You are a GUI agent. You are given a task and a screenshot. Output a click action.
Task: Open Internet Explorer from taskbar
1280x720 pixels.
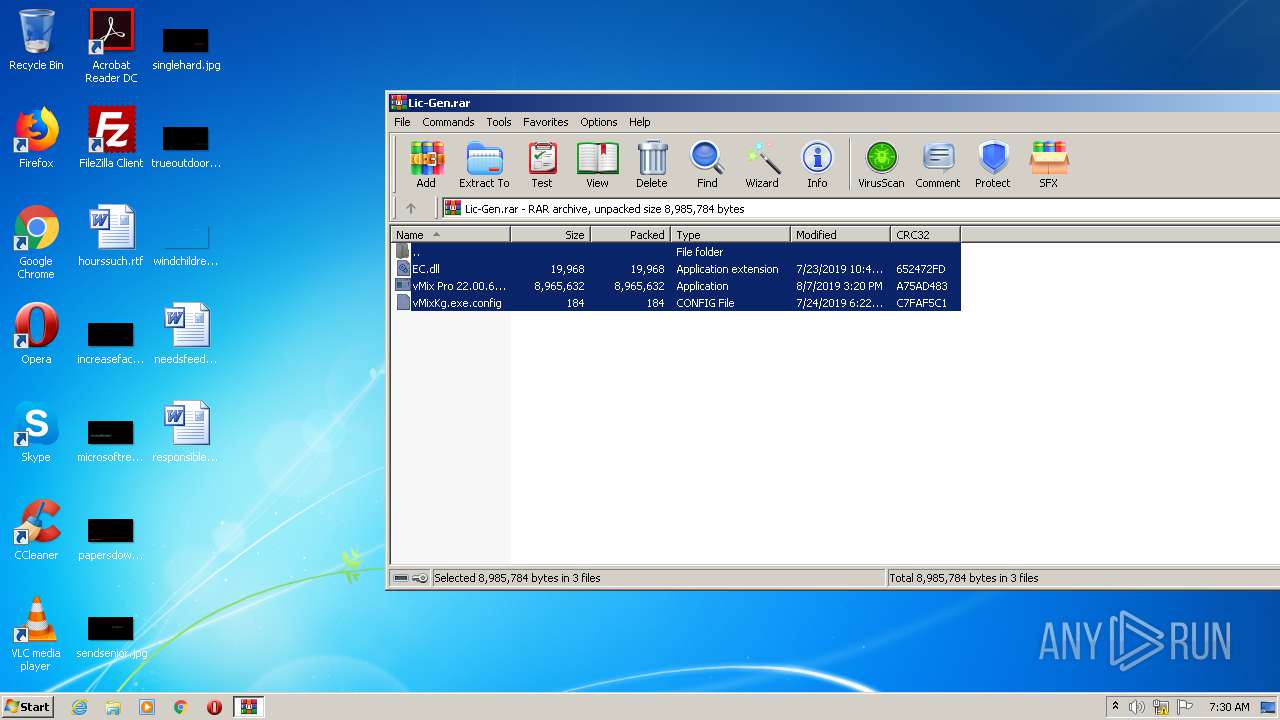80,707
